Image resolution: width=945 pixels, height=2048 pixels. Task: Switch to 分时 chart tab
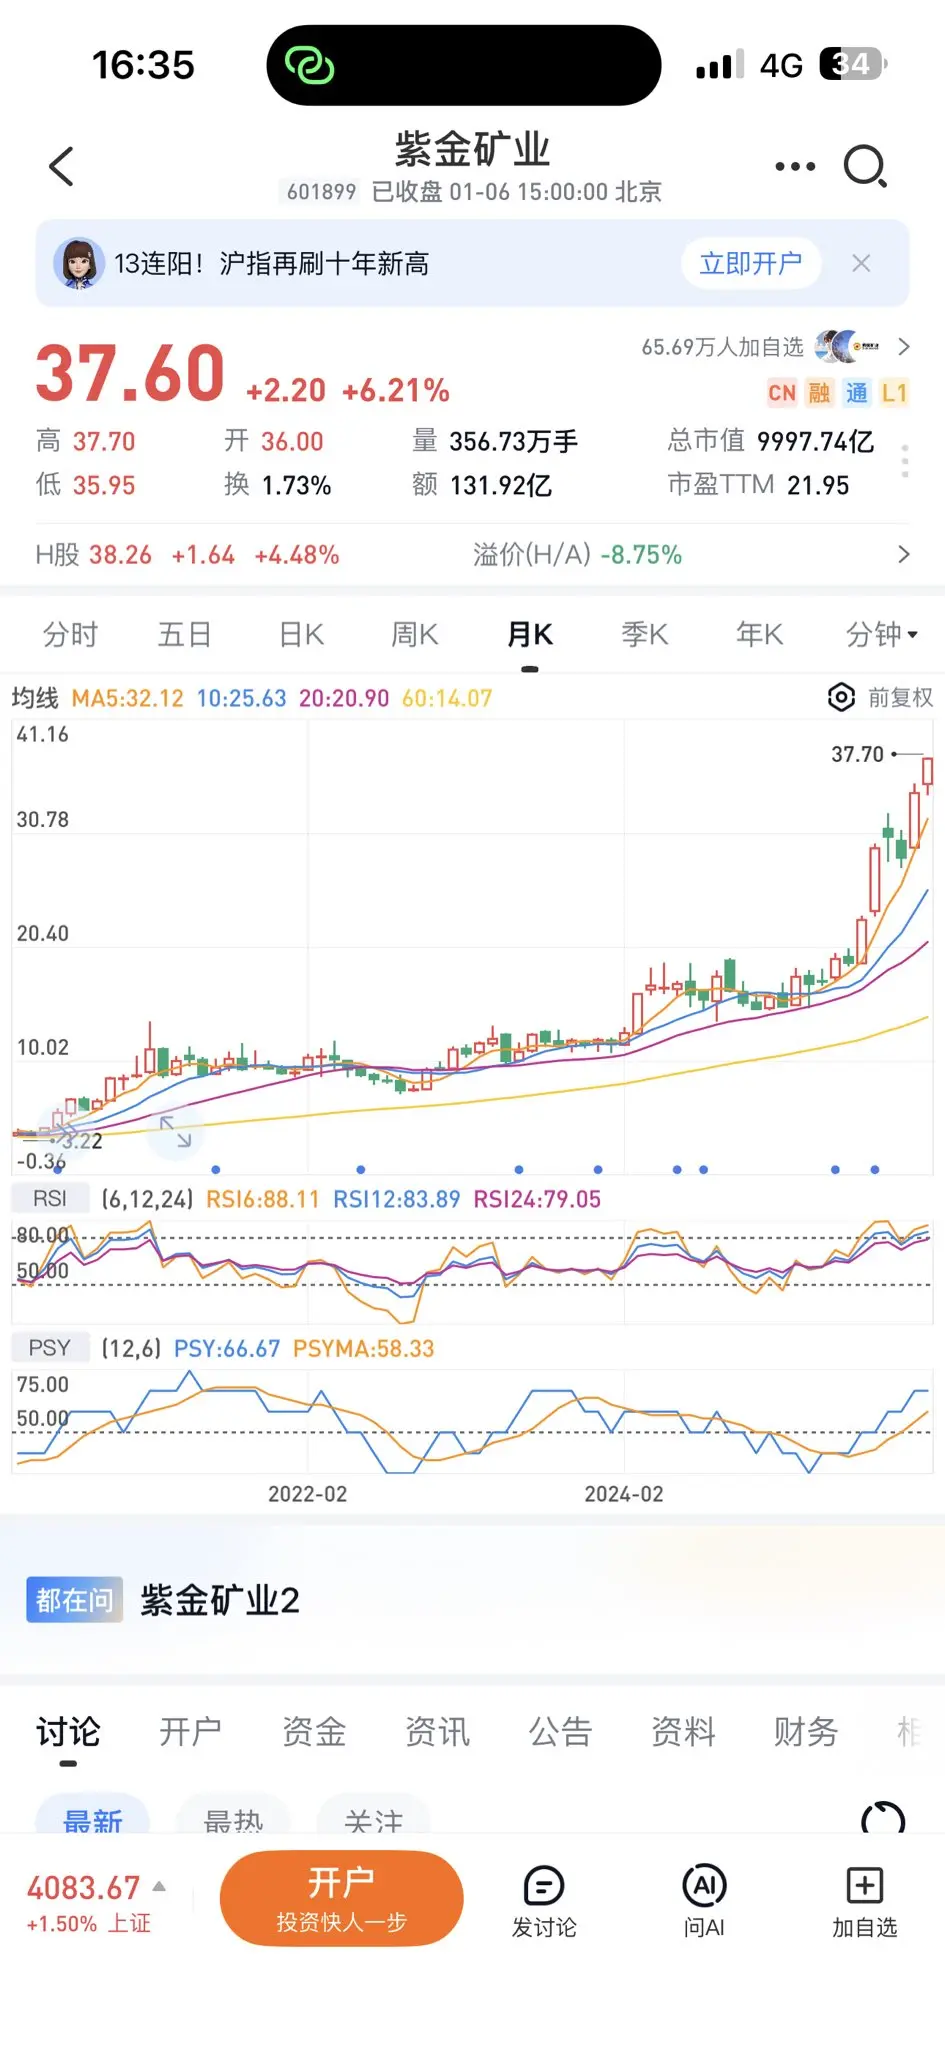[70, 634]
